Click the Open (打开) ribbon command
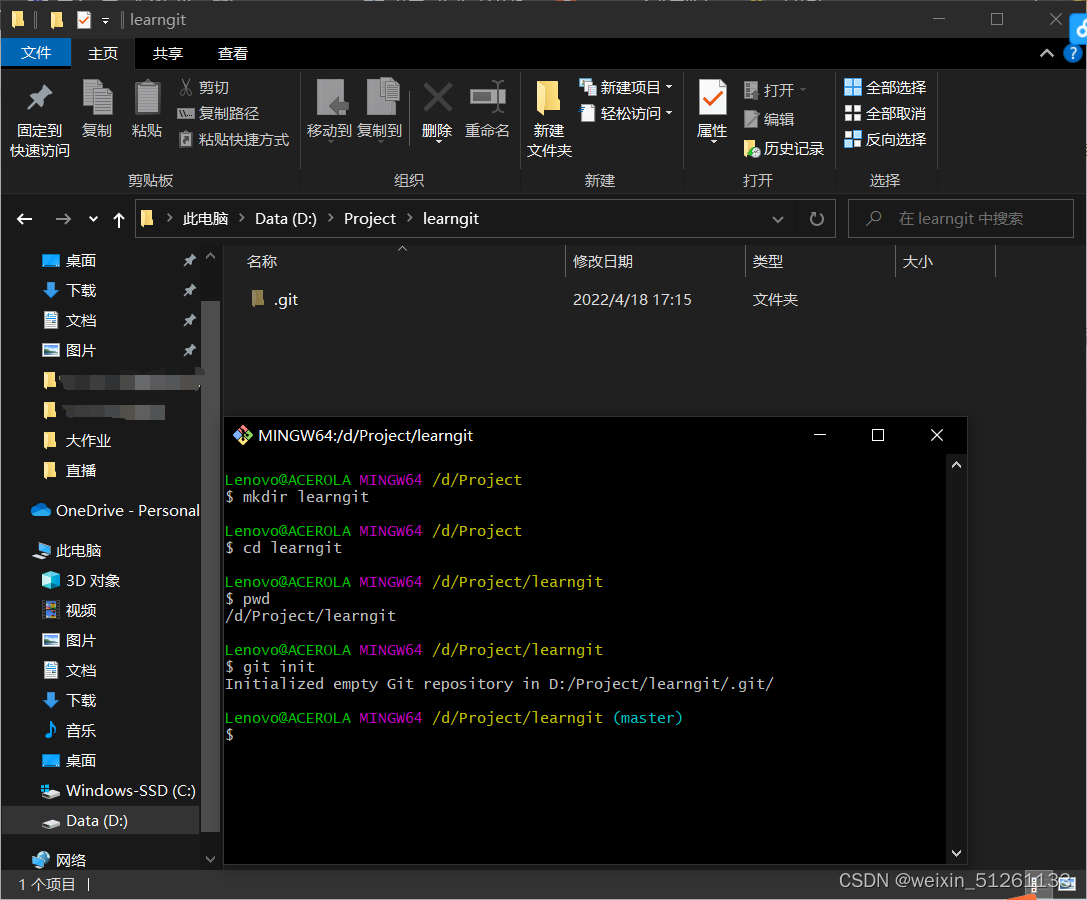Viewport: 1087px width, 900px height. (x=774, y=90)
